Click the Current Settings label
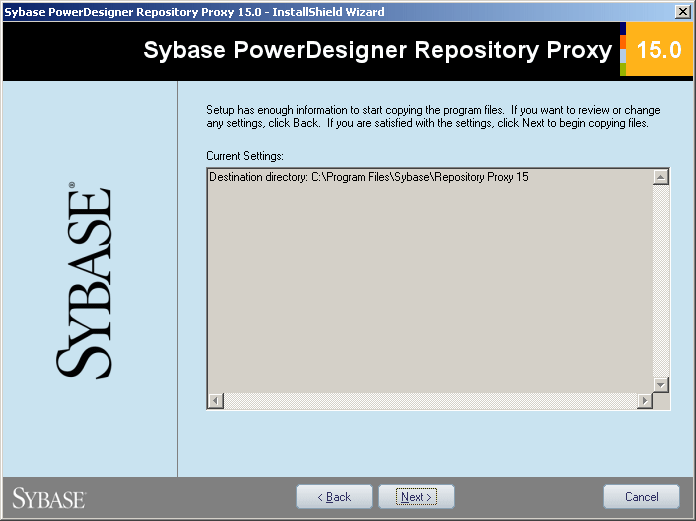Viewport: 696px width, 521px height. tap(245, 156)
